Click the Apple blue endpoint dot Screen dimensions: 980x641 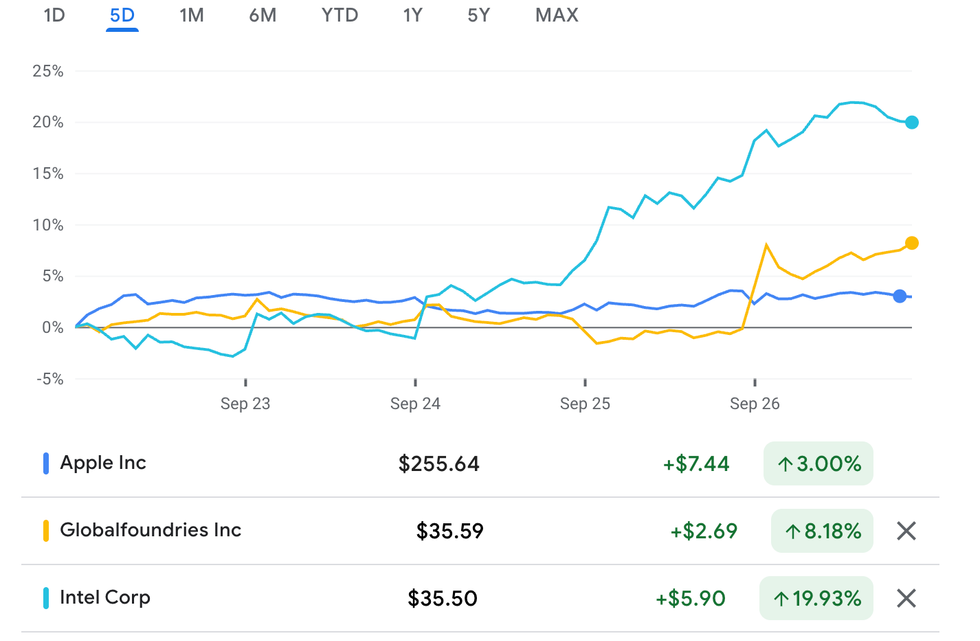tap(900, 296)
